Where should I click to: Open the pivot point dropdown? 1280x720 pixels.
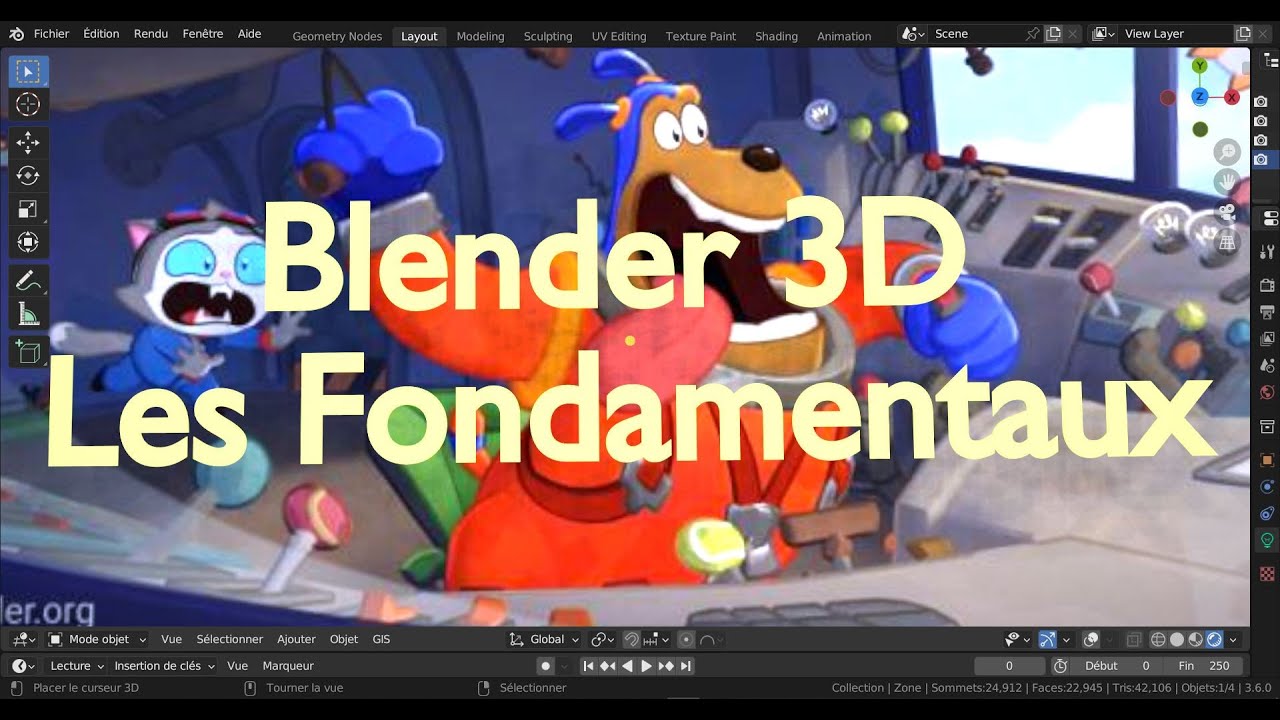(602, 639)
